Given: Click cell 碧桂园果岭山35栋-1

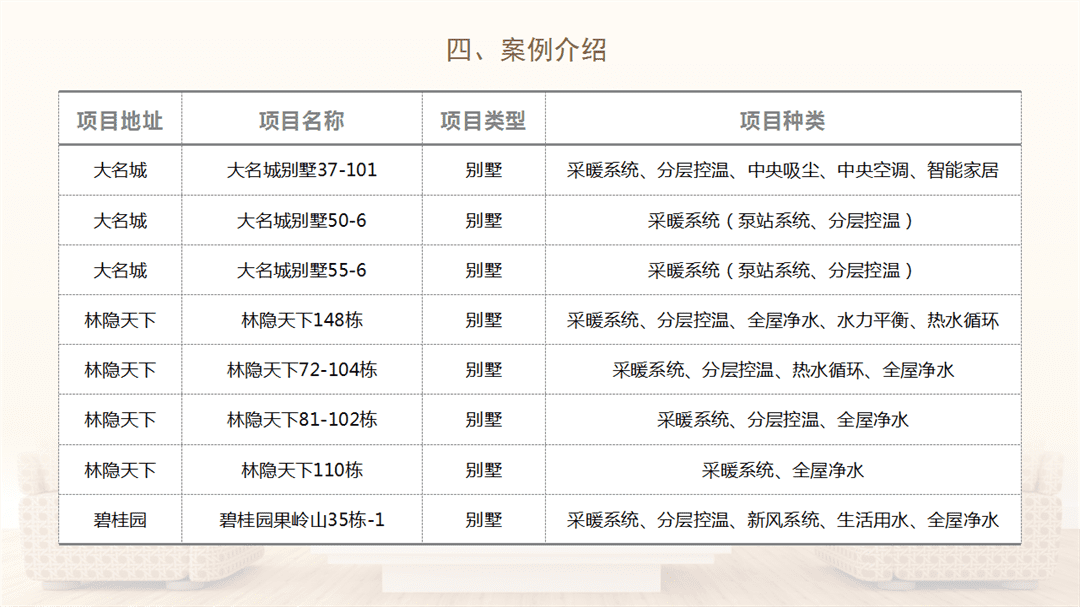Looking at the screenshot, I should coord(302,519).
